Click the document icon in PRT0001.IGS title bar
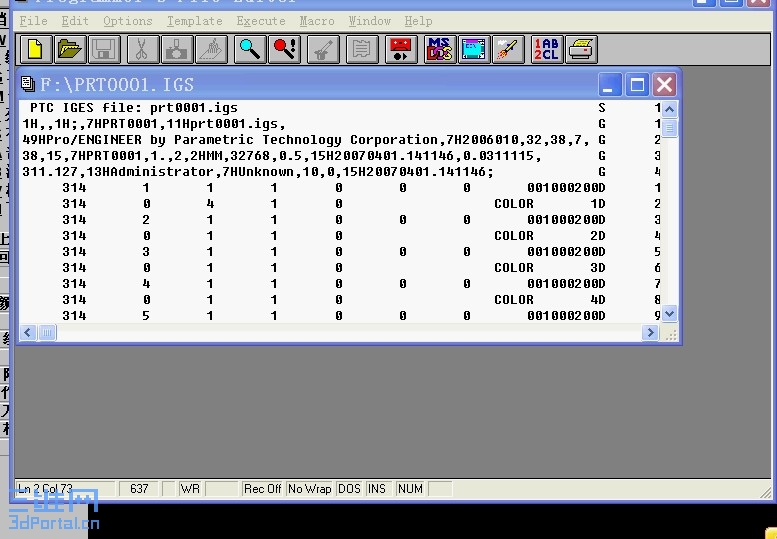This screenshot has width=777, height=539. [28, 84]
